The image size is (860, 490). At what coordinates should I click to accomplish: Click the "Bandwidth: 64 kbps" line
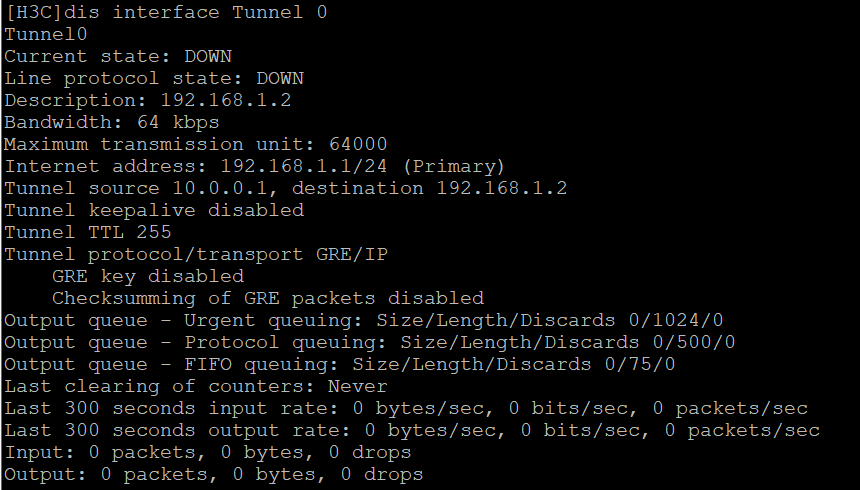click(111, 122)
